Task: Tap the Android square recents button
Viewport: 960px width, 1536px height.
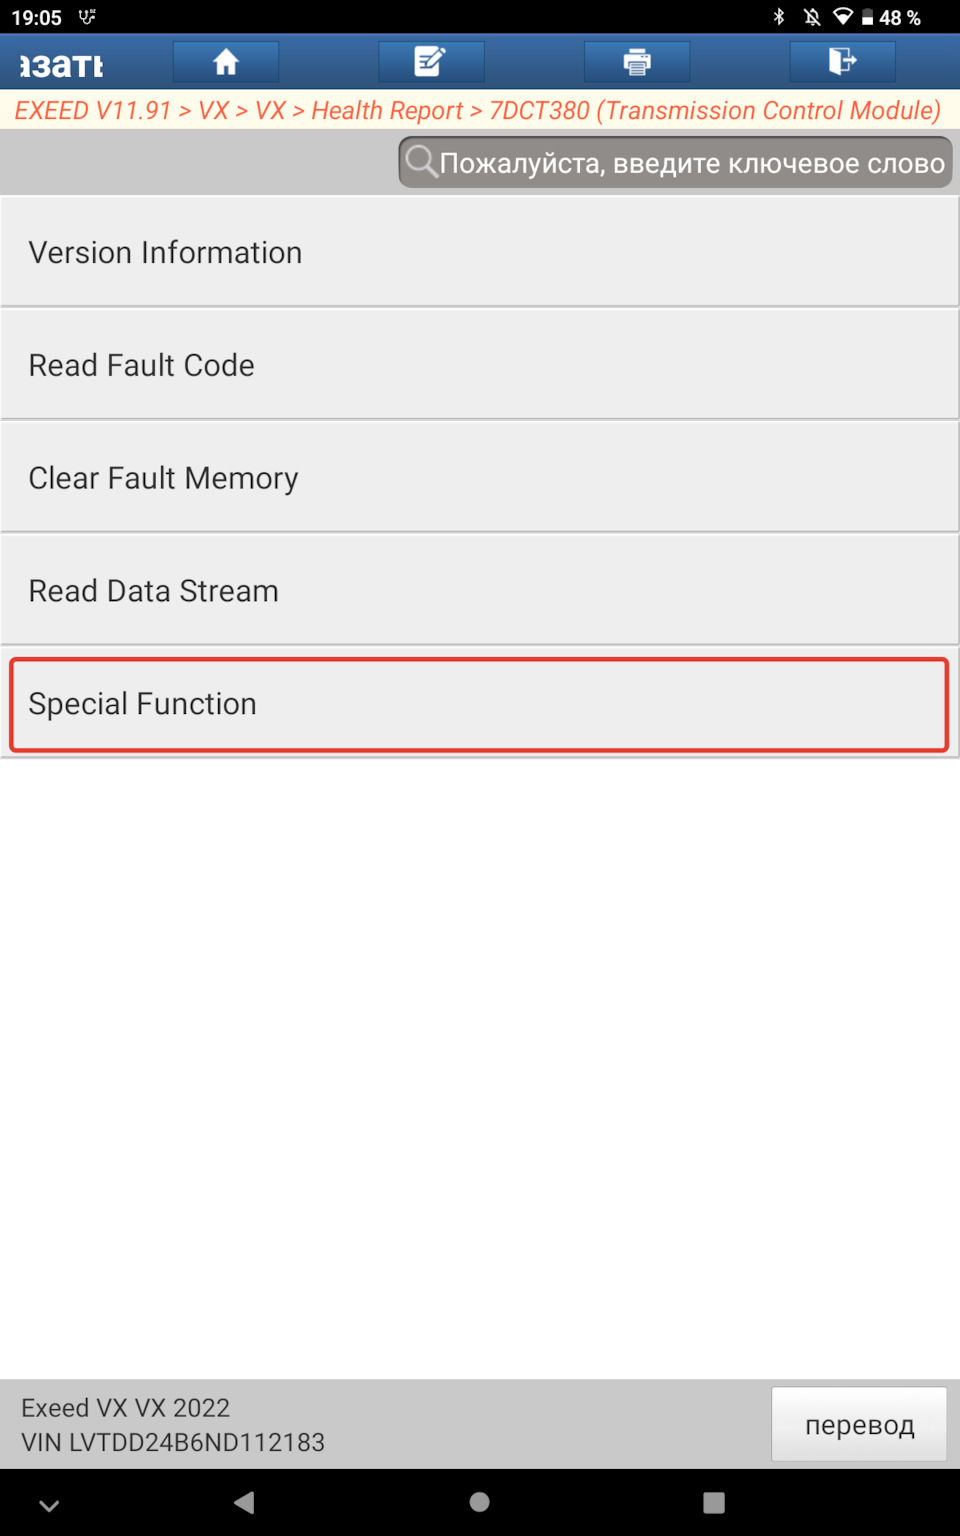Action: click(x=713, y=1502)
